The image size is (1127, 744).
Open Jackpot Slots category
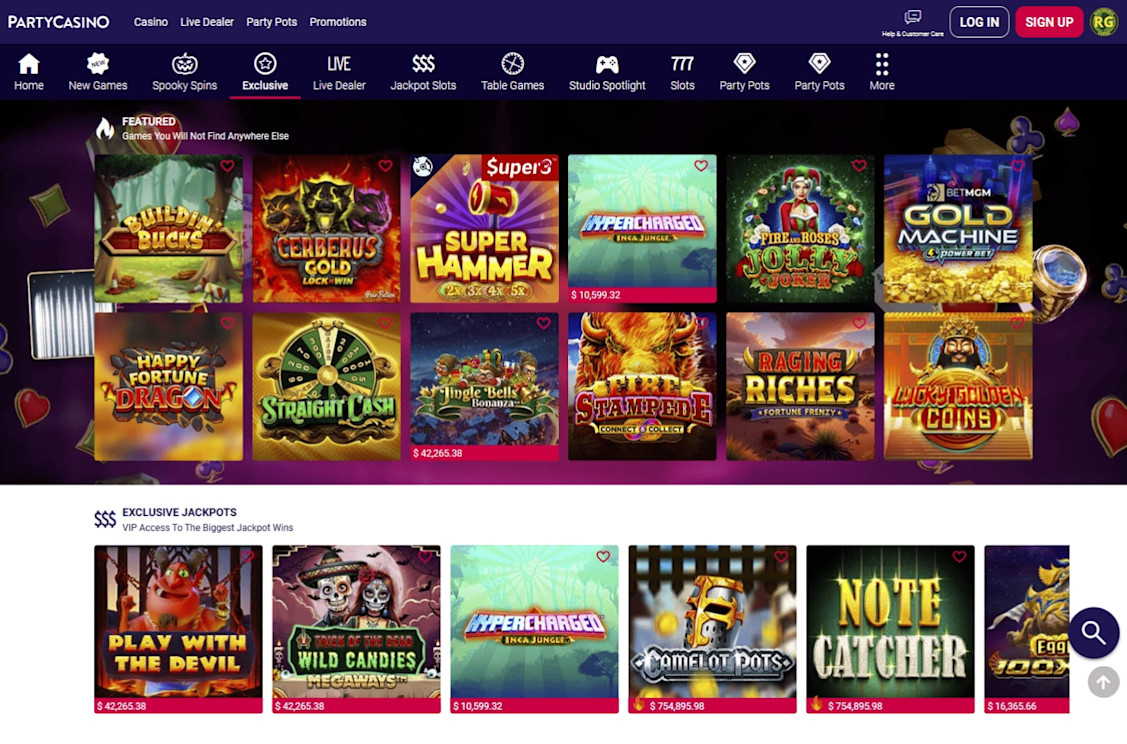(x=423, y=72)
